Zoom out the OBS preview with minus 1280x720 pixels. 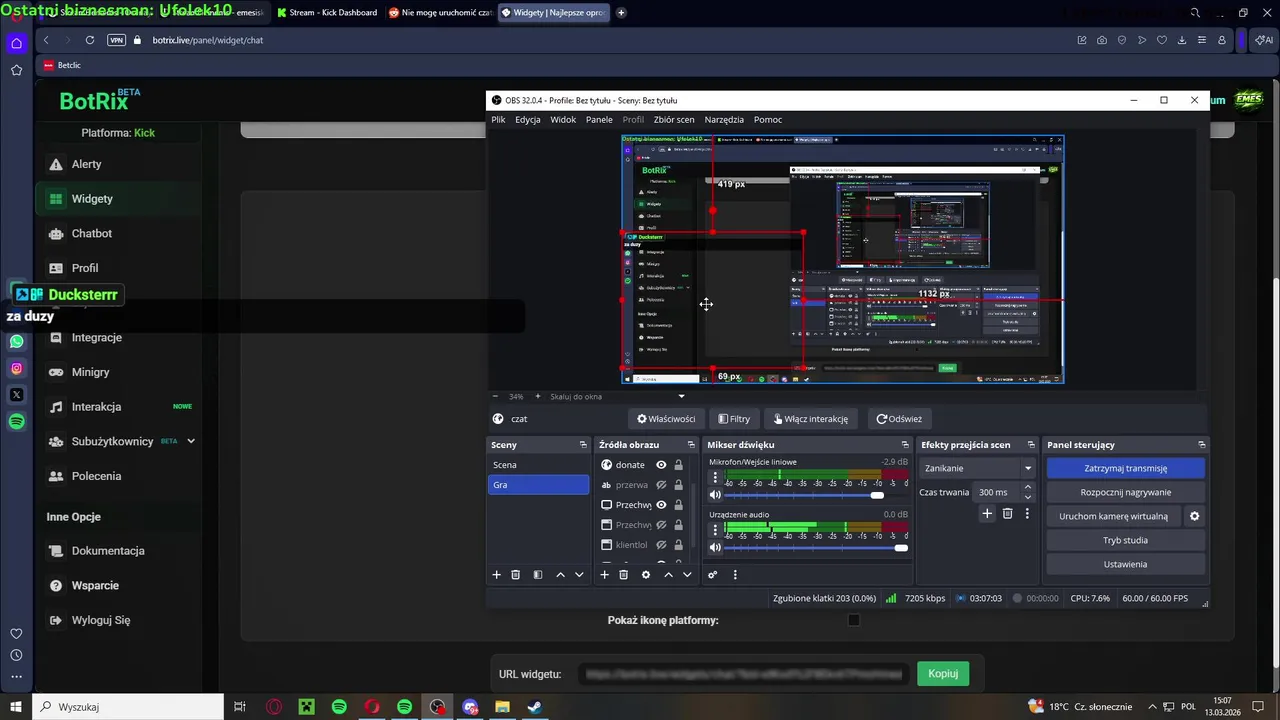point(497,396)
